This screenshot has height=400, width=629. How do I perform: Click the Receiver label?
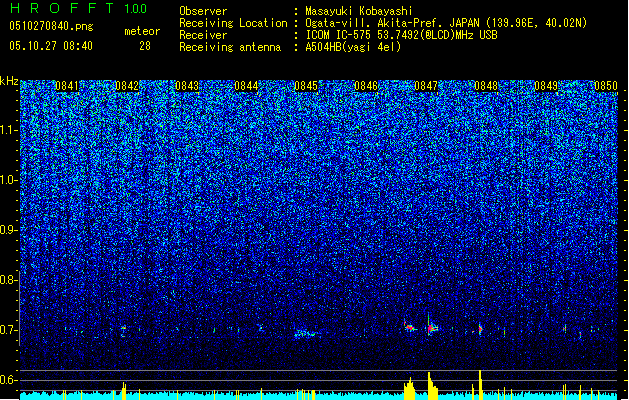click(x=203, y=35)
